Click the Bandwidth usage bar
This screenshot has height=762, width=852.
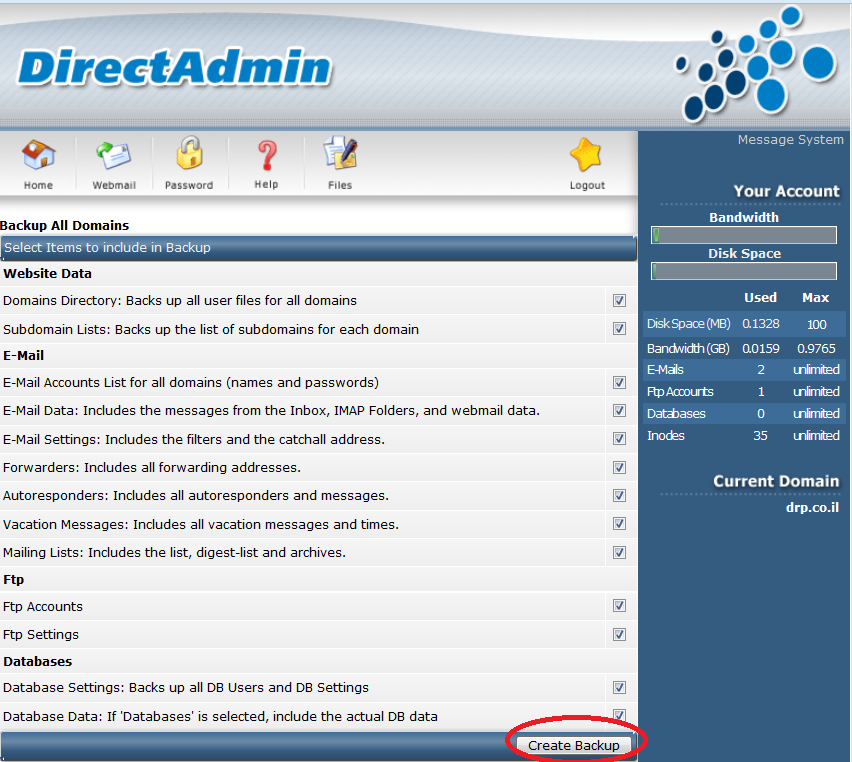tap(744, 235)
